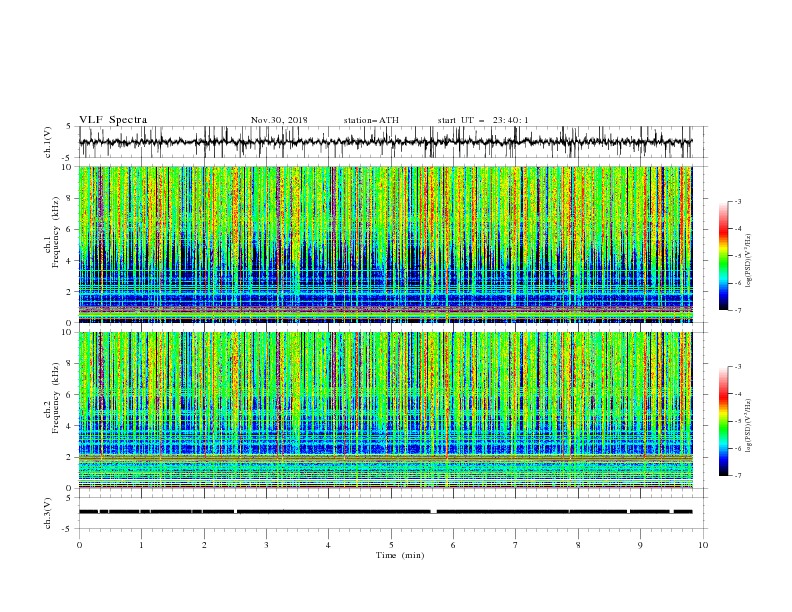Click the "-3" label on ch.1 color bar
Screen dimensions: 792x612
(x=738, y=201)
